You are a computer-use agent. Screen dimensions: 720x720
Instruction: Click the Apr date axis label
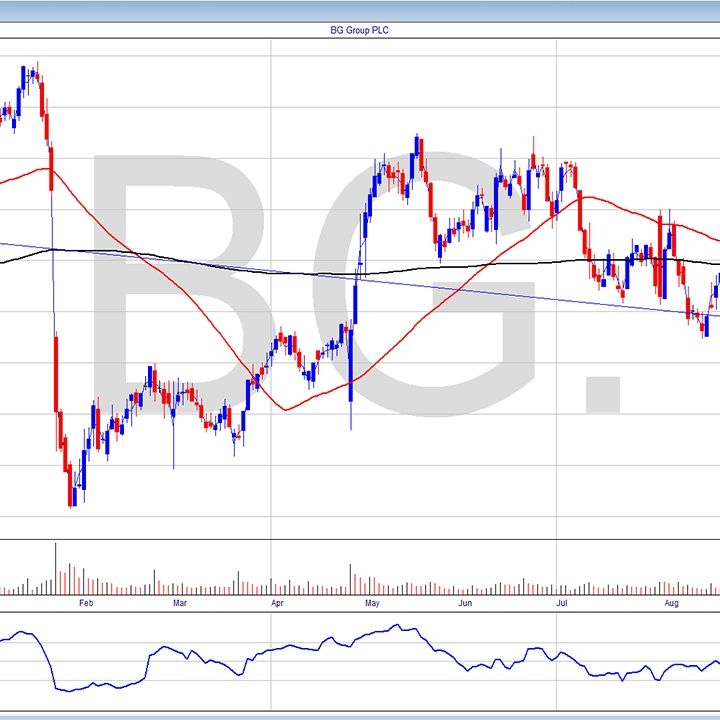click(277, 604)
